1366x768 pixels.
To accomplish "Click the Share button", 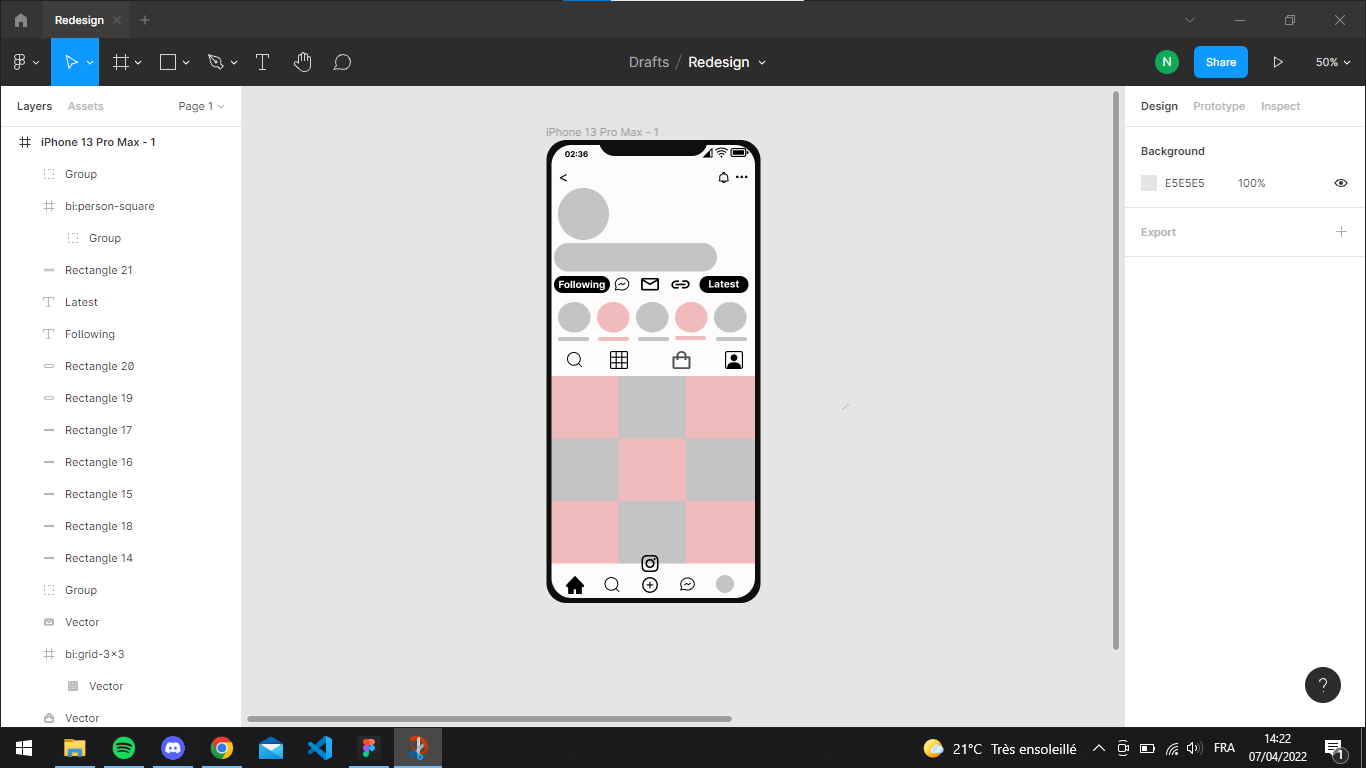I will coord(1220,61).
